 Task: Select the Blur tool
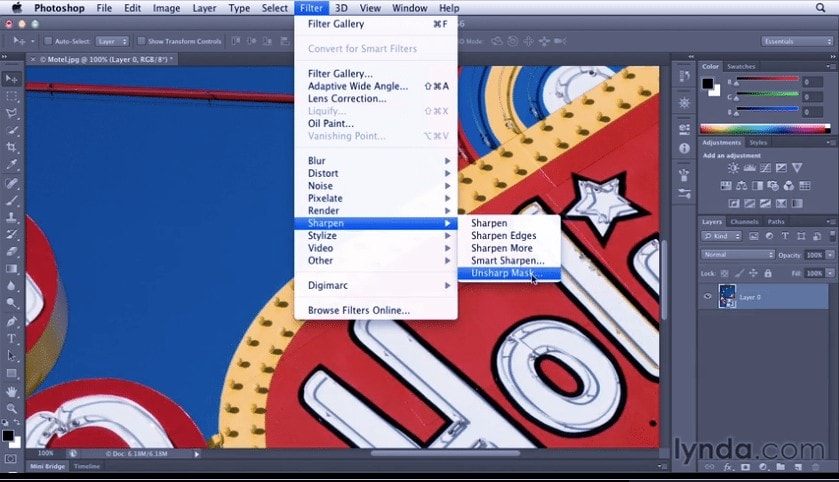coord(11,286)
